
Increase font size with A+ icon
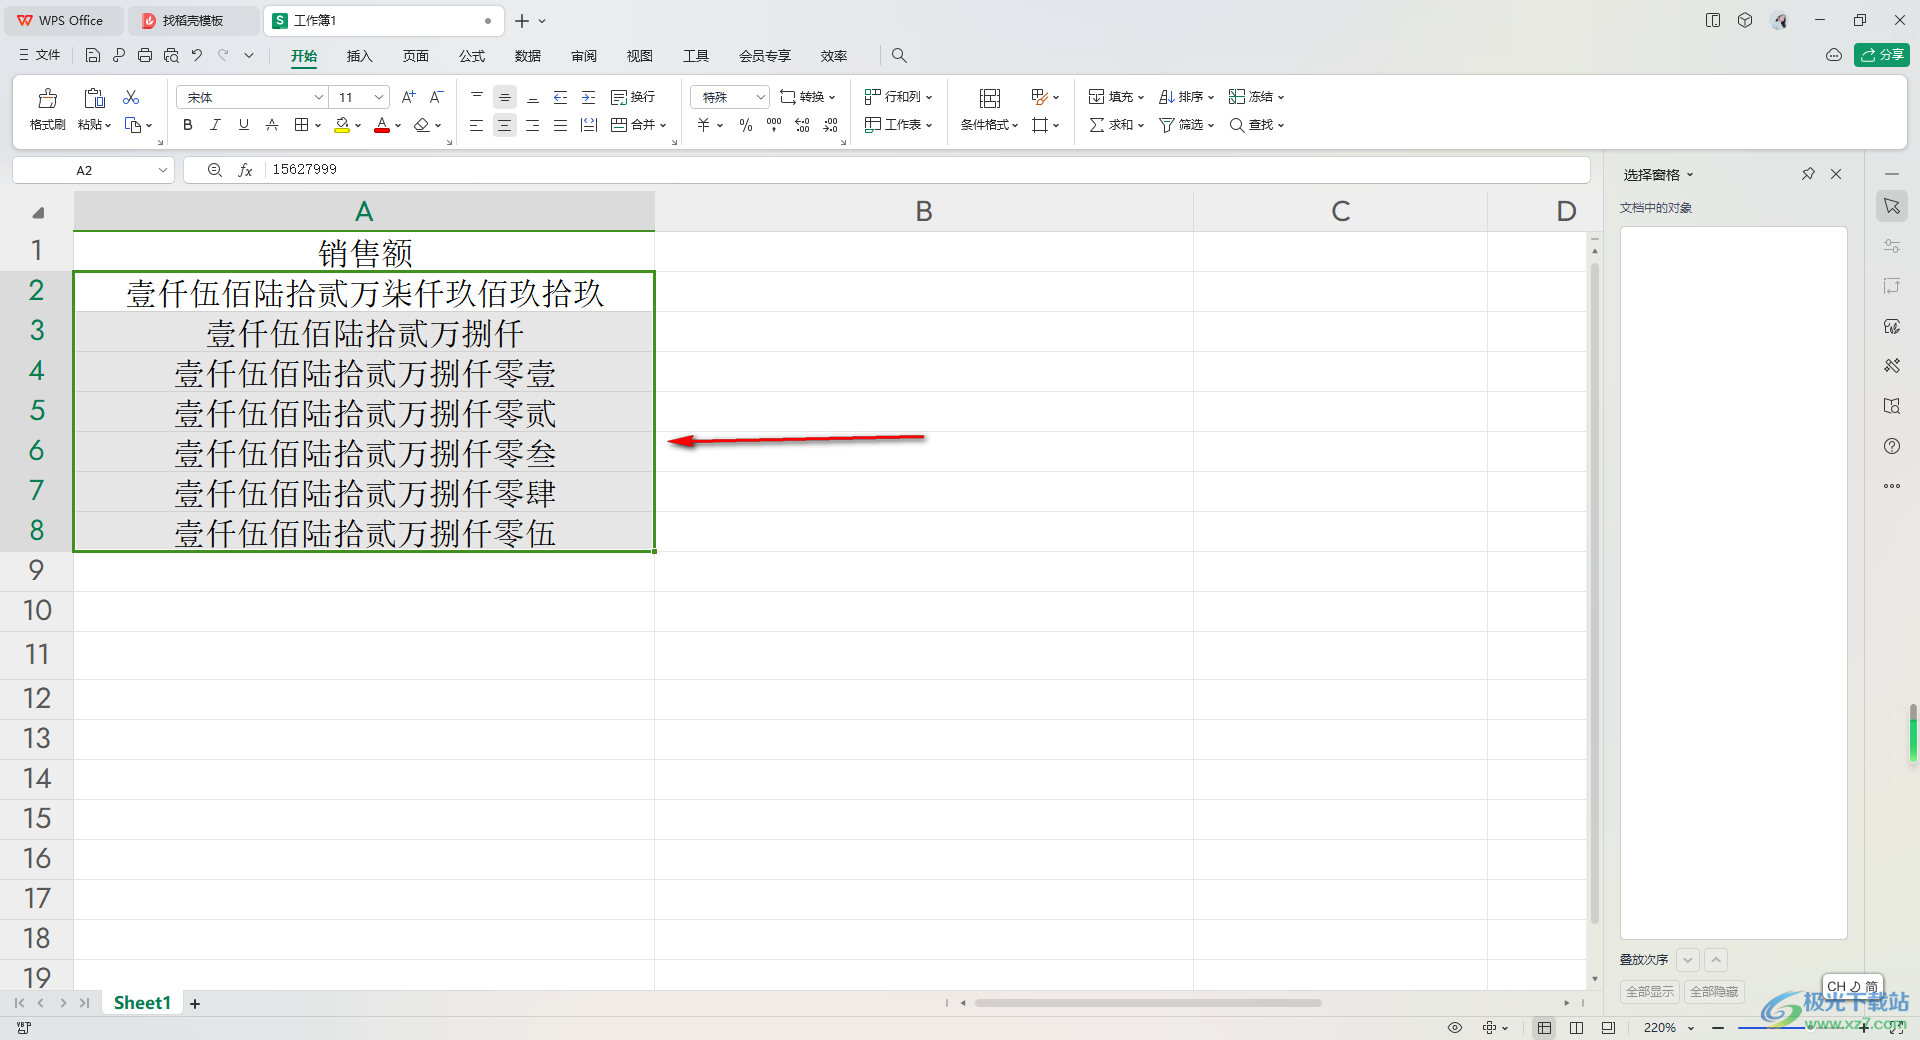(408, 97)
